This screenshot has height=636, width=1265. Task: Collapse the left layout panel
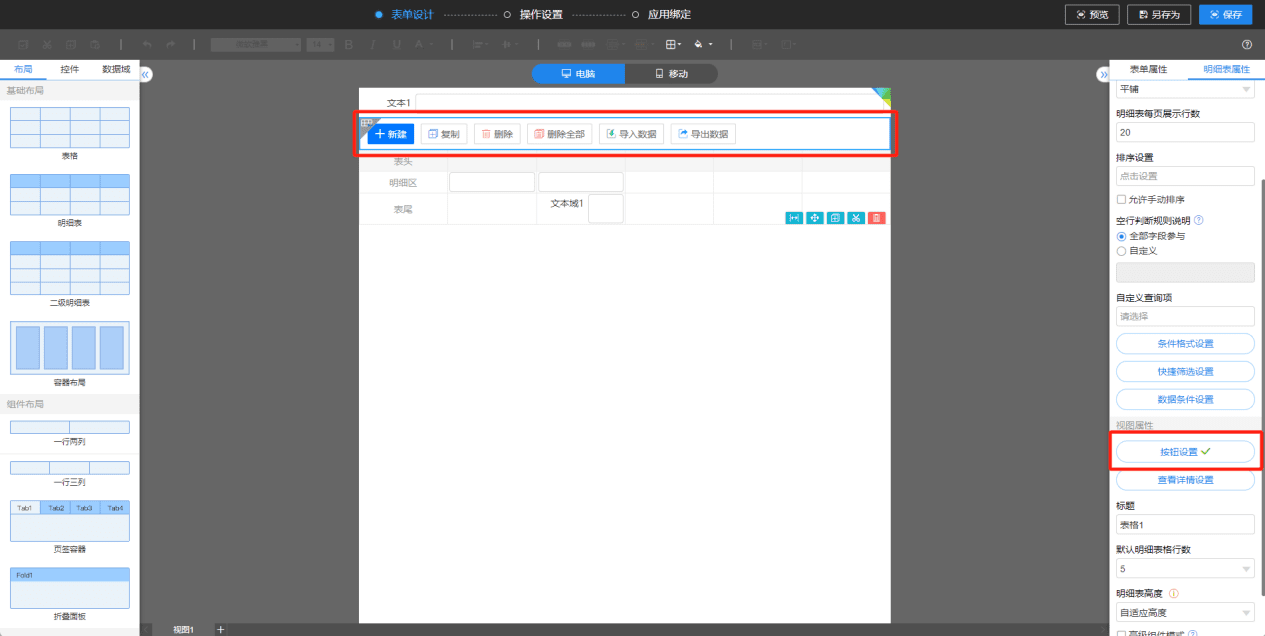145,75
